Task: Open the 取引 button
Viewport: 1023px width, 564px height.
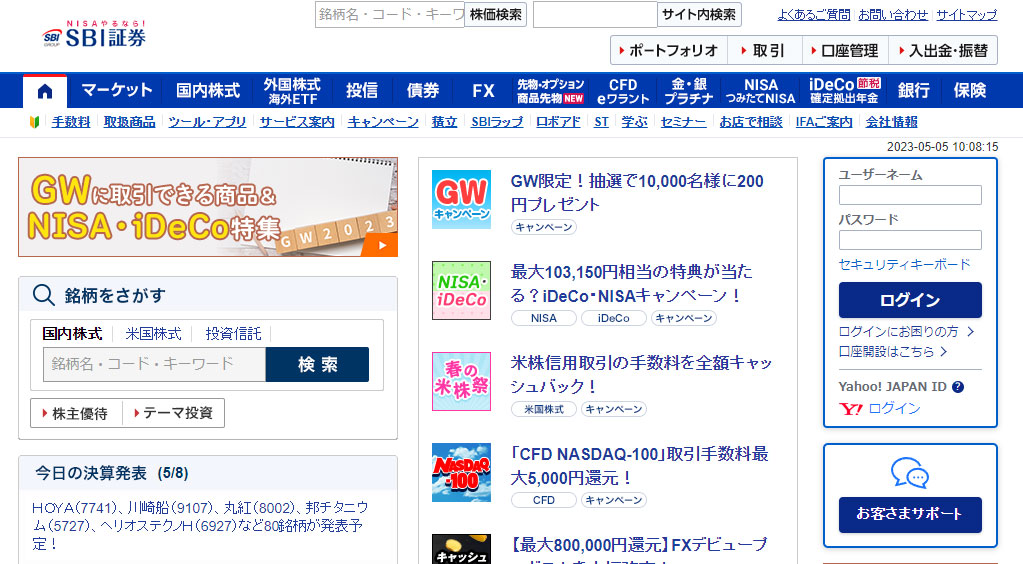Action: point(763,50)
